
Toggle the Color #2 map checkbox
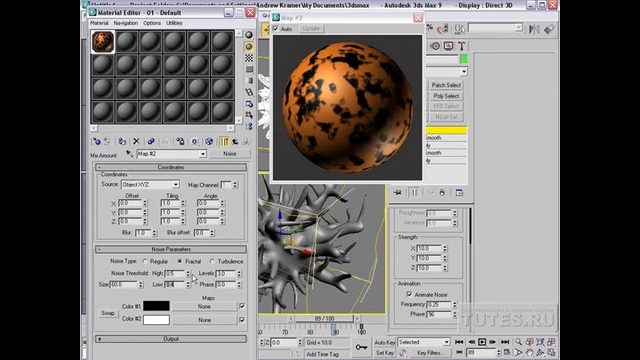242,320
